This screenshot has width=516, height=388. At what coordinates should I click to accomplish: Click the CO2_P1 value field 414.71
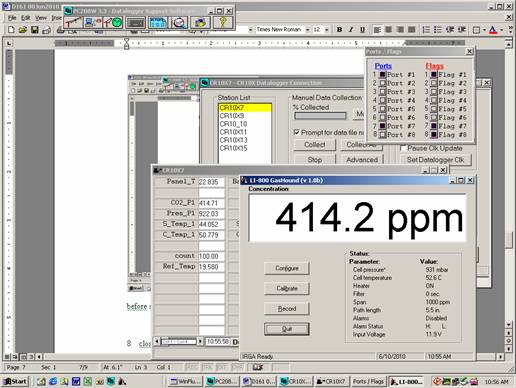click(x=211, y=203)
